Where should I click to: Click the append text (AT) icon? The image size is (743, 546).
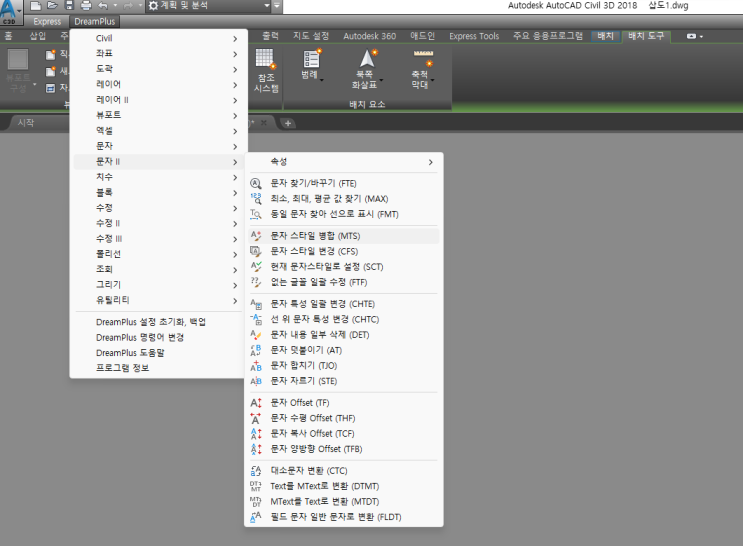pos(256,350)
